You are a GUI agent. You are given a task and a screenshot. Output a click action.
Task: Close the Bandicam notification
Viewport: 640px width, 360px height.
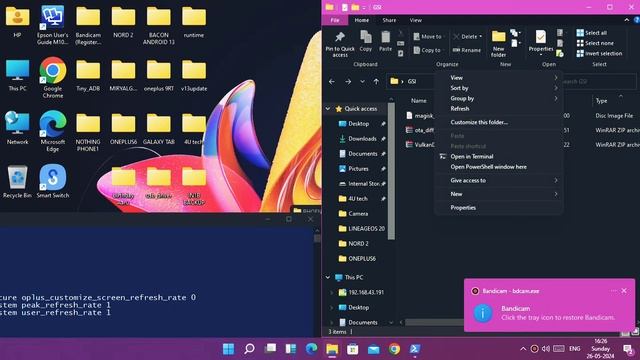pos(624,291)
